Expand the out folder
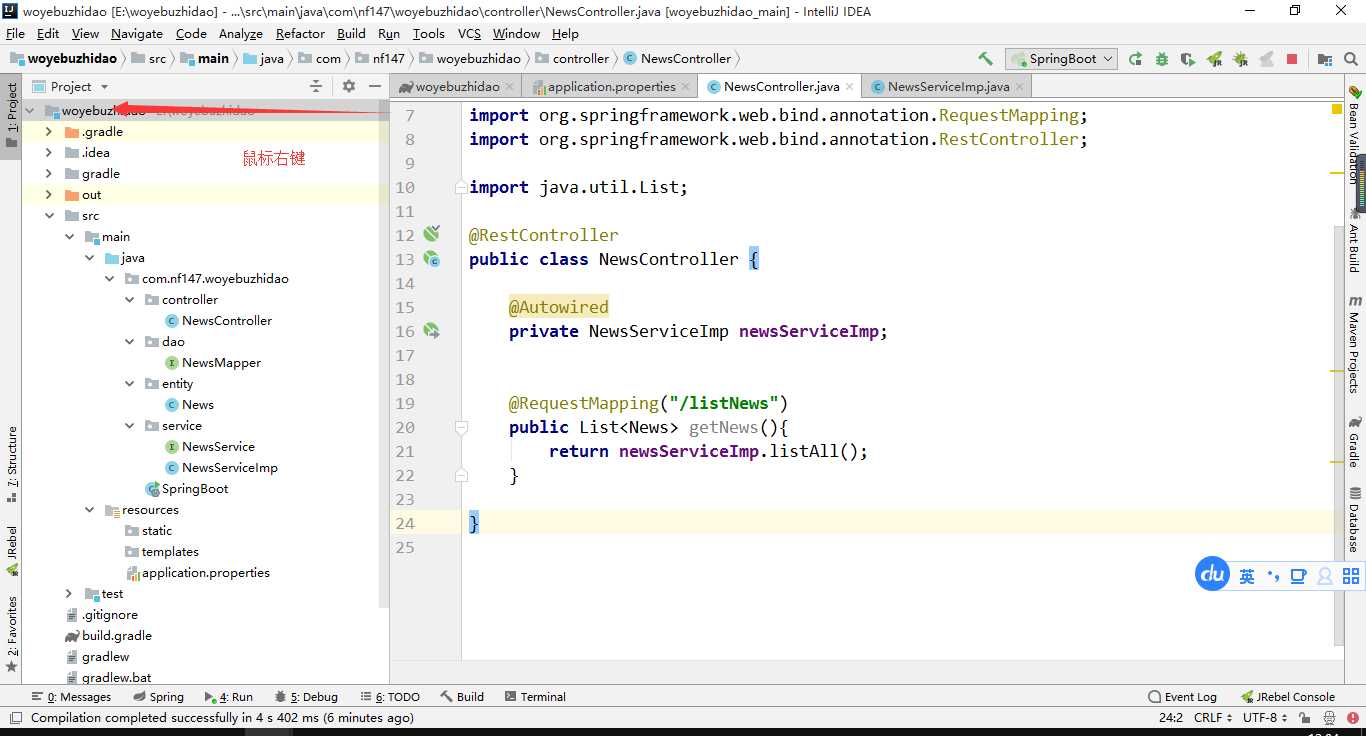1366x736 pixels. (49, 195)
